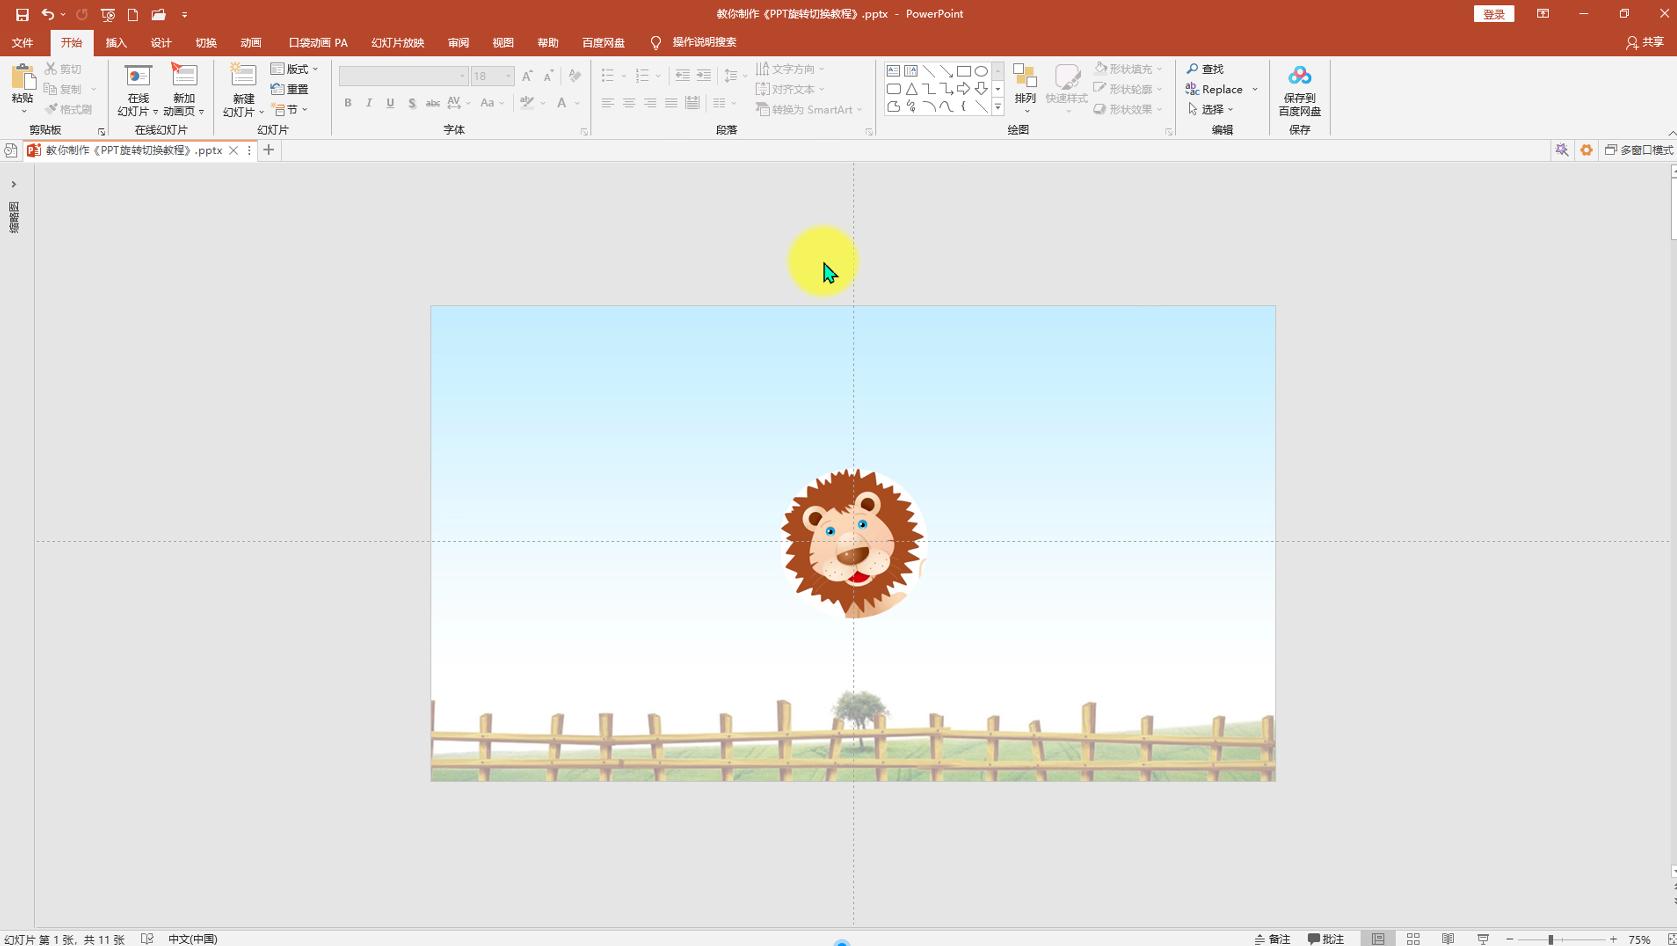Click the 新建幻灯片 new slide icon

click(243, 77)
